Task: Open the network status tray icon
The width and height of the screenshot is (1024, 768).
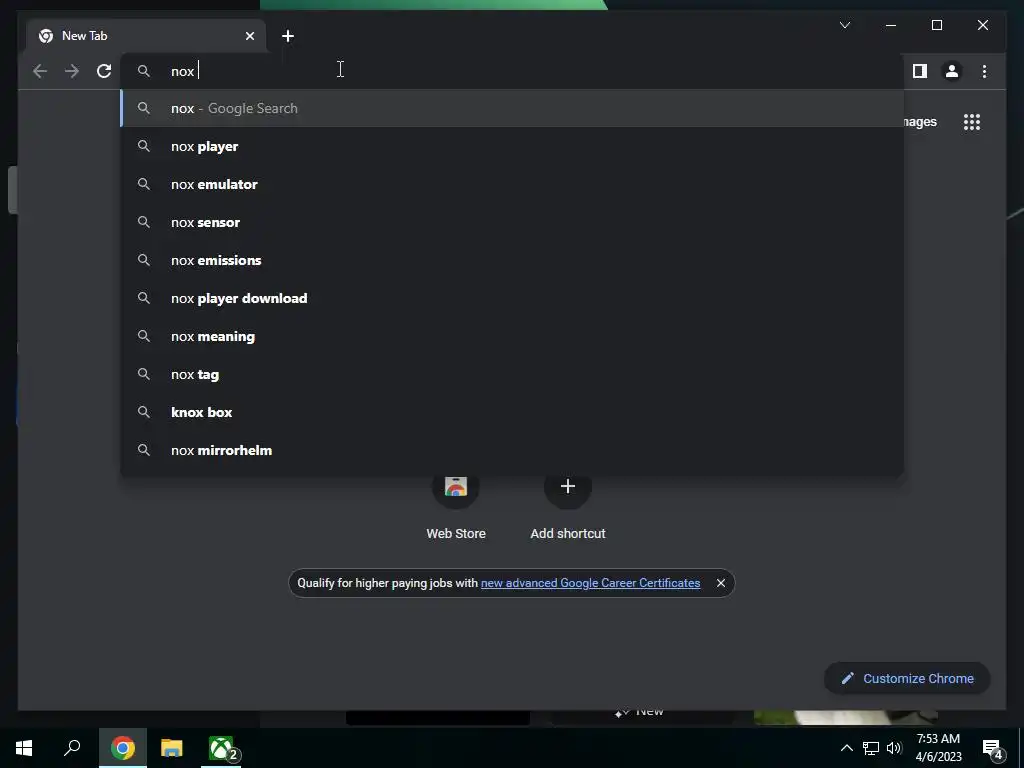Action: tap(871, 748)
